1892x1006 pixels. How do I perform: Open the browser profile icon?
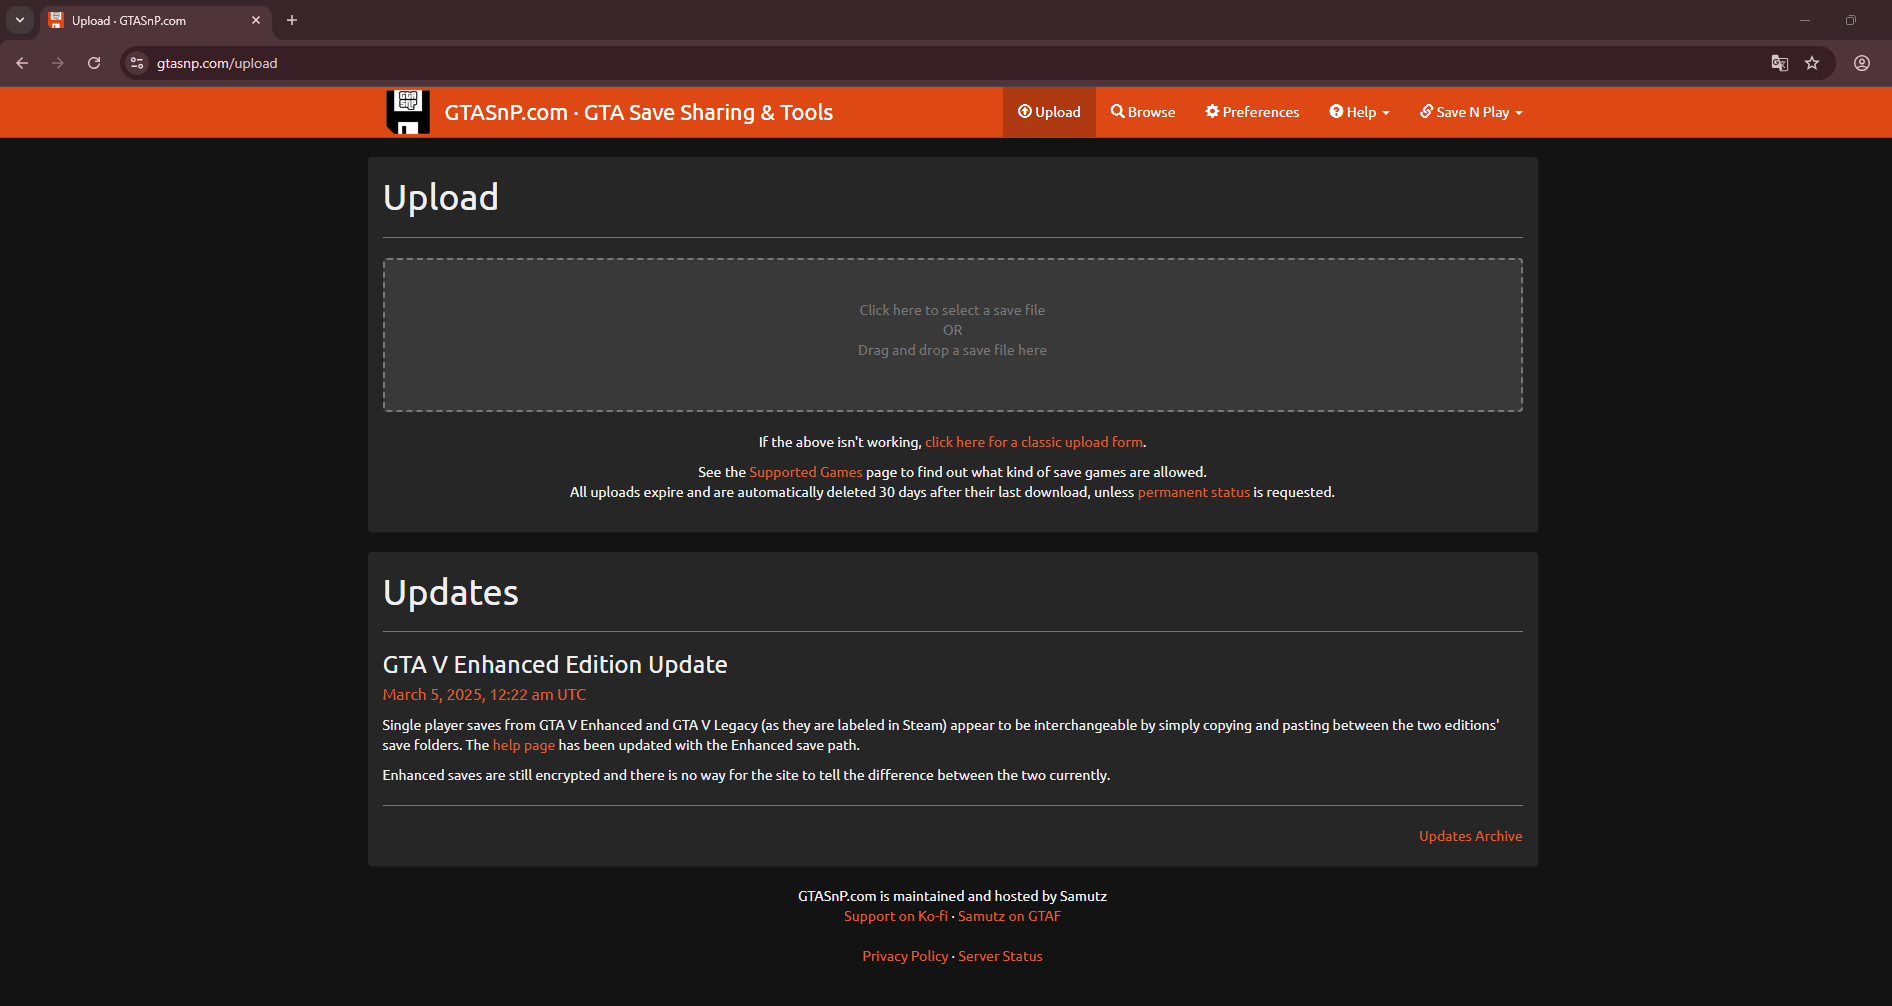[1862, 63]
